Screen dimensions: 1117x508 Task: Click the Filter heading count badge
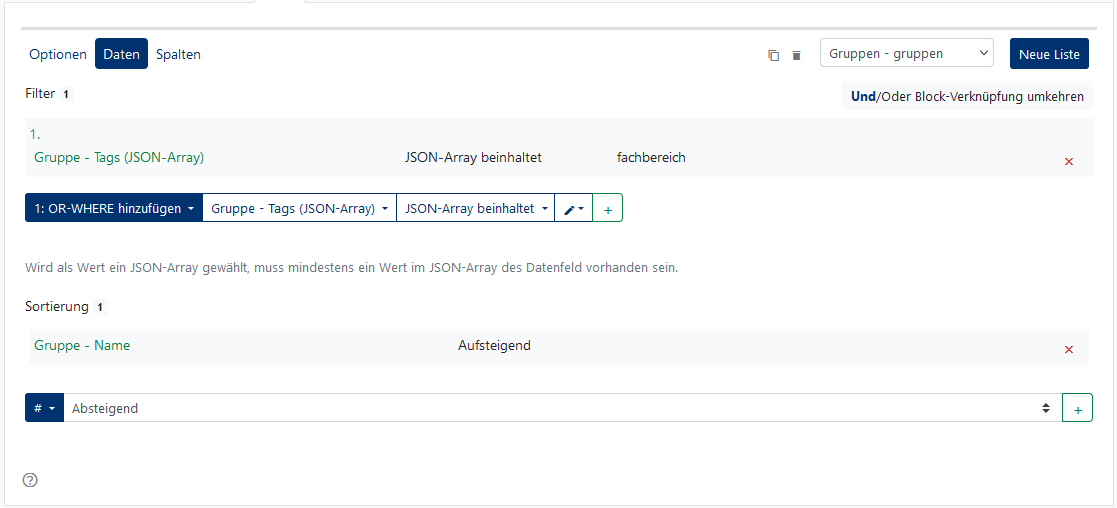(x=66, y=94)
